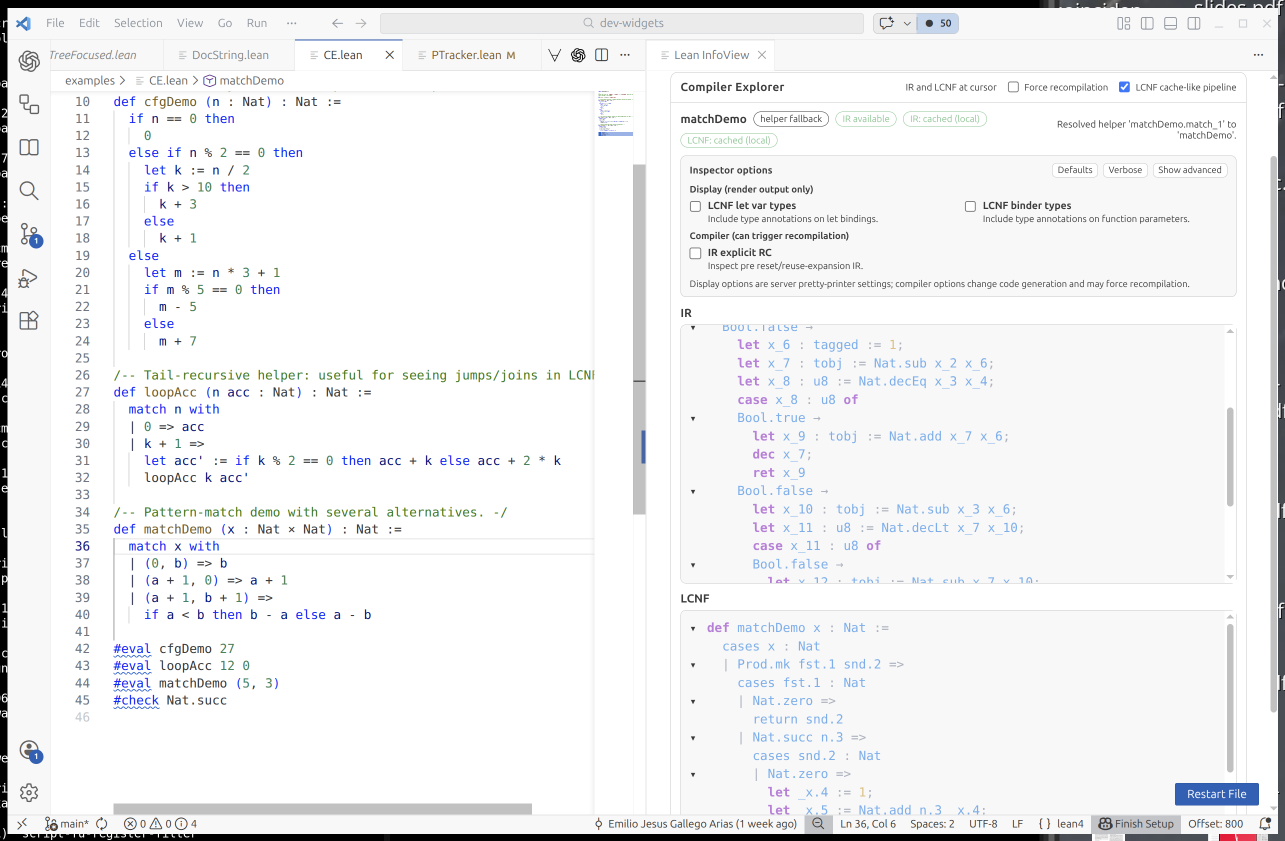
Task: Switch to the DocString.lean tab
Action: click(229, 55)
